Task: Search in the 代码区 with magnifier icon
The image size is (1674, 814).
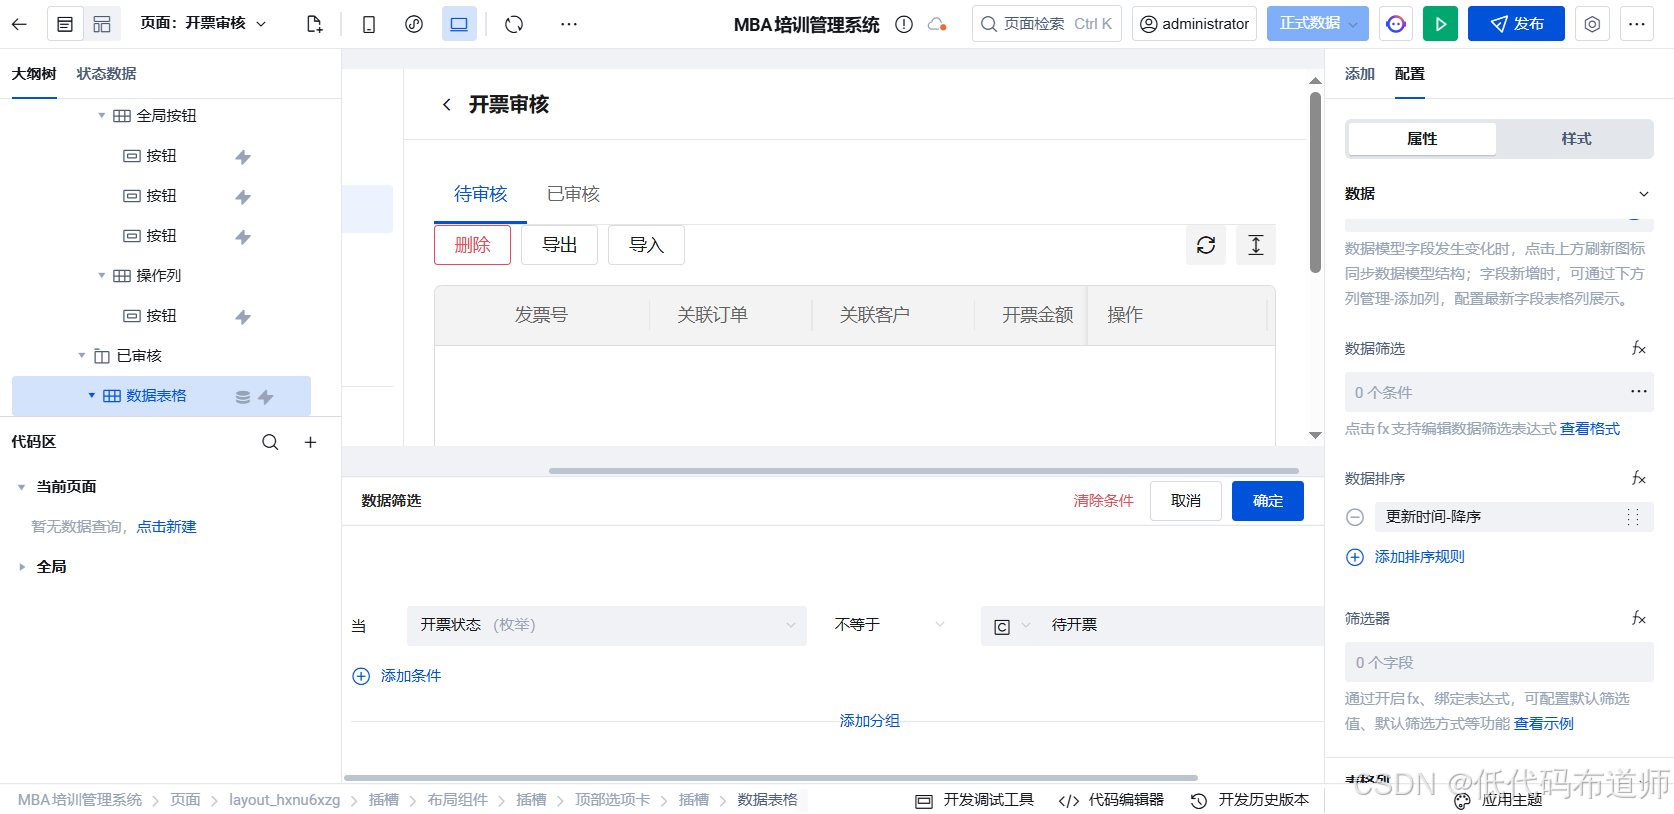Action: point(270,442)
